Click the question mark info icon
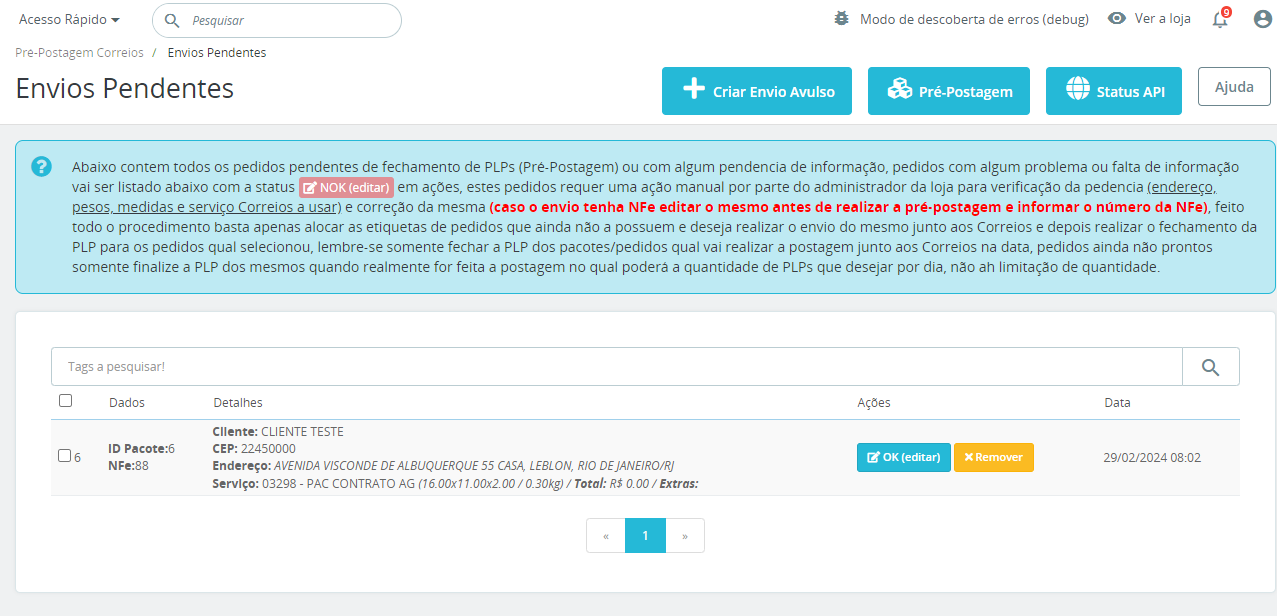The width and height of the screenshot is (1277, 616). click(41, 166)
